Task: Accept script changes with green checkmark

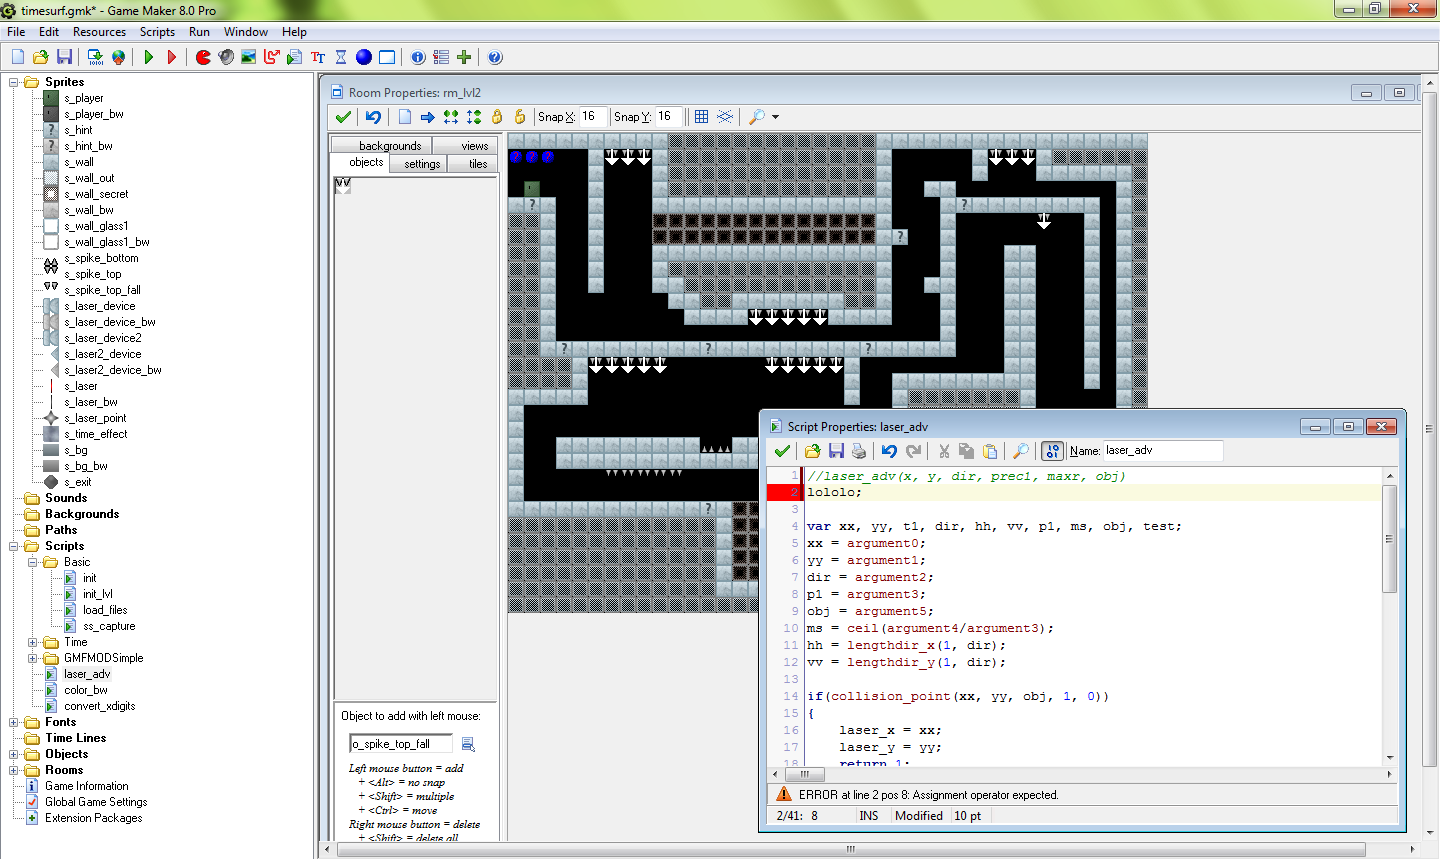Action: pyautogui.click(x=782, y=451)
